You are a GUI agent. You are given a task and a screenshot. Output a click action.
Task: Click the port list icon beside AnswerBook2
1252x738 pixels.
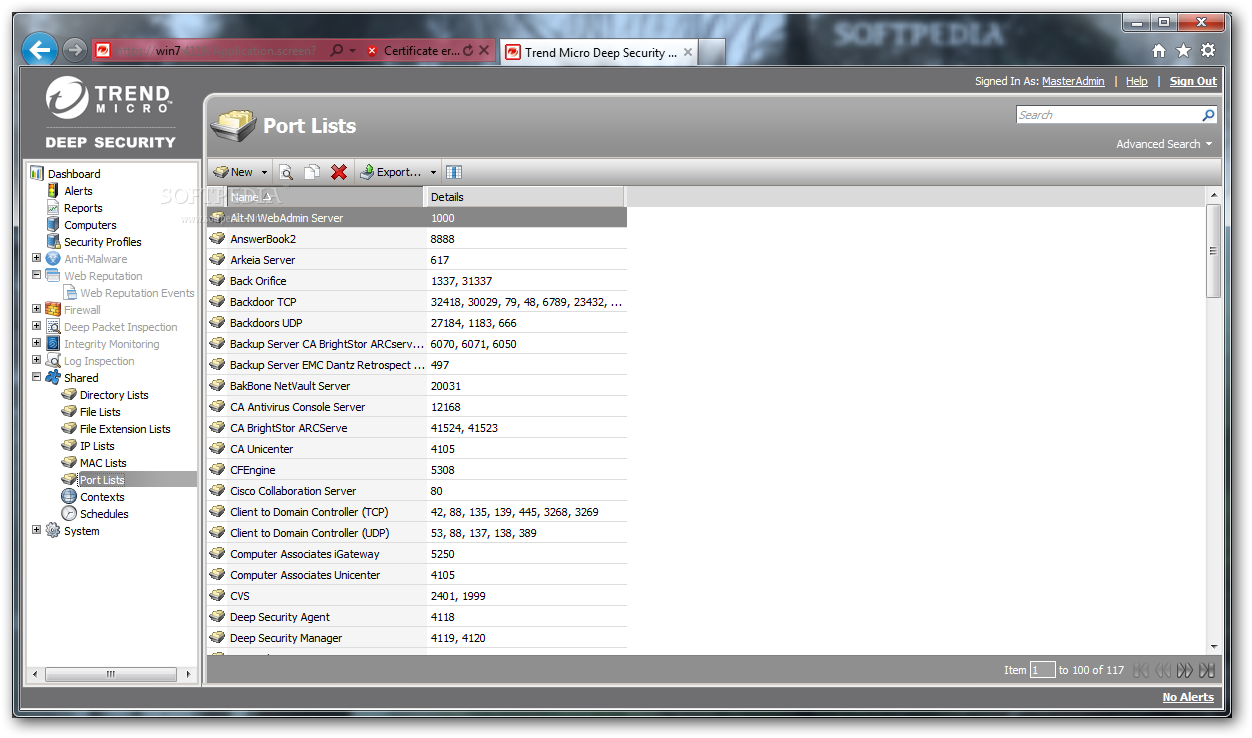pyautogui.click(x=217, y=239)
